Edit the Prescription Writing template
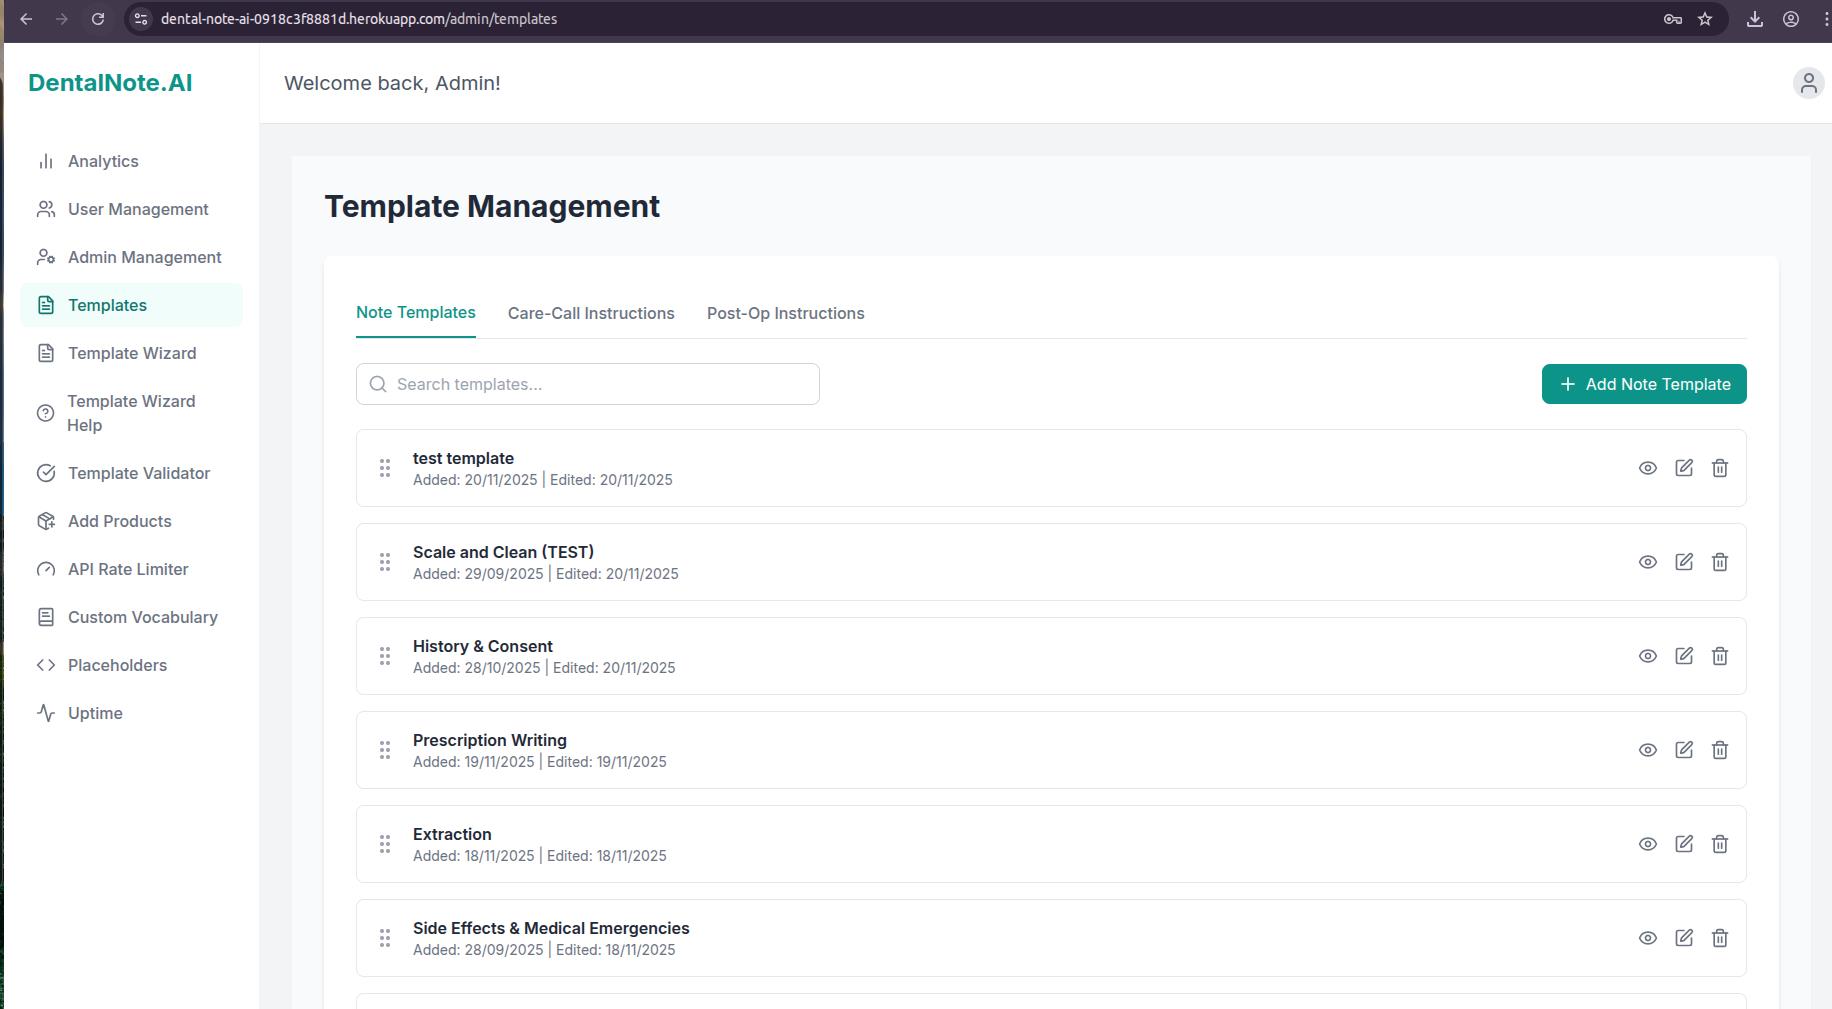The height and width of the screenshot is (1009, 1832). click(1684, 749)
